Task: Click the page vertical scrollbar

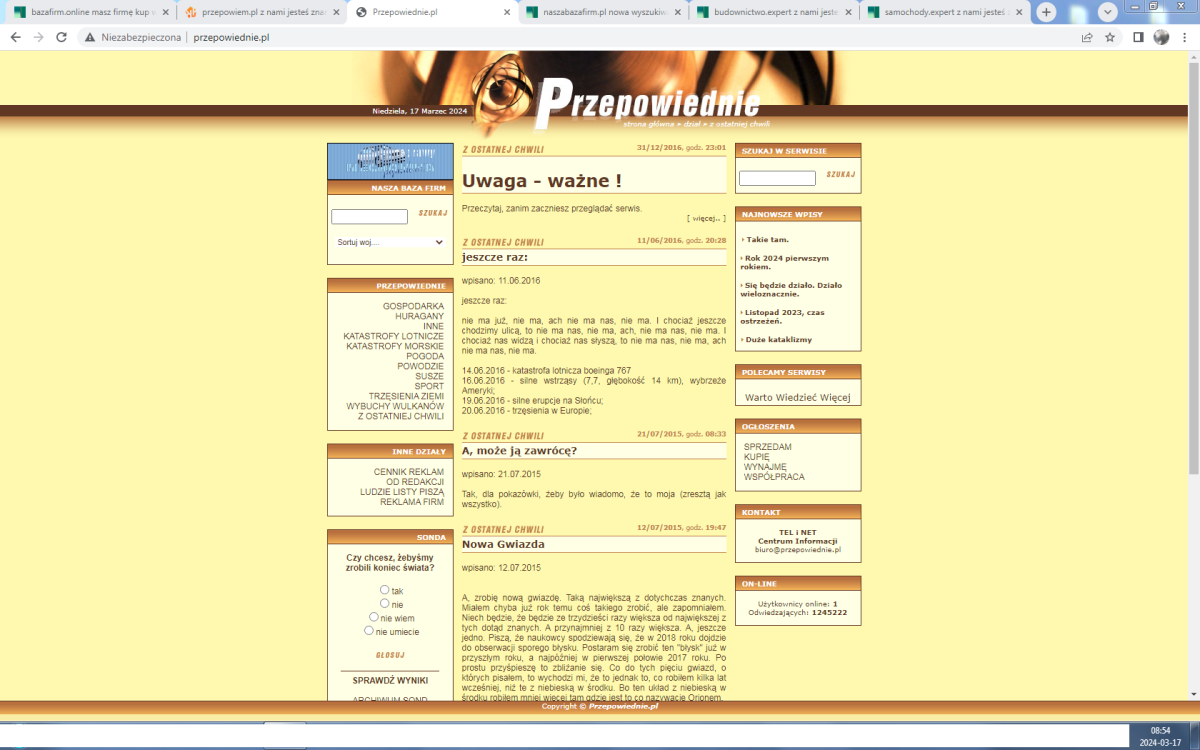Action: pos(1193,300)
